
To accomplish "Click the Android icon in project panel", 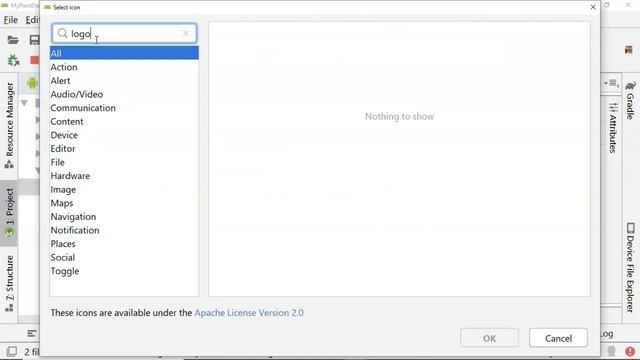I will 32,83.
